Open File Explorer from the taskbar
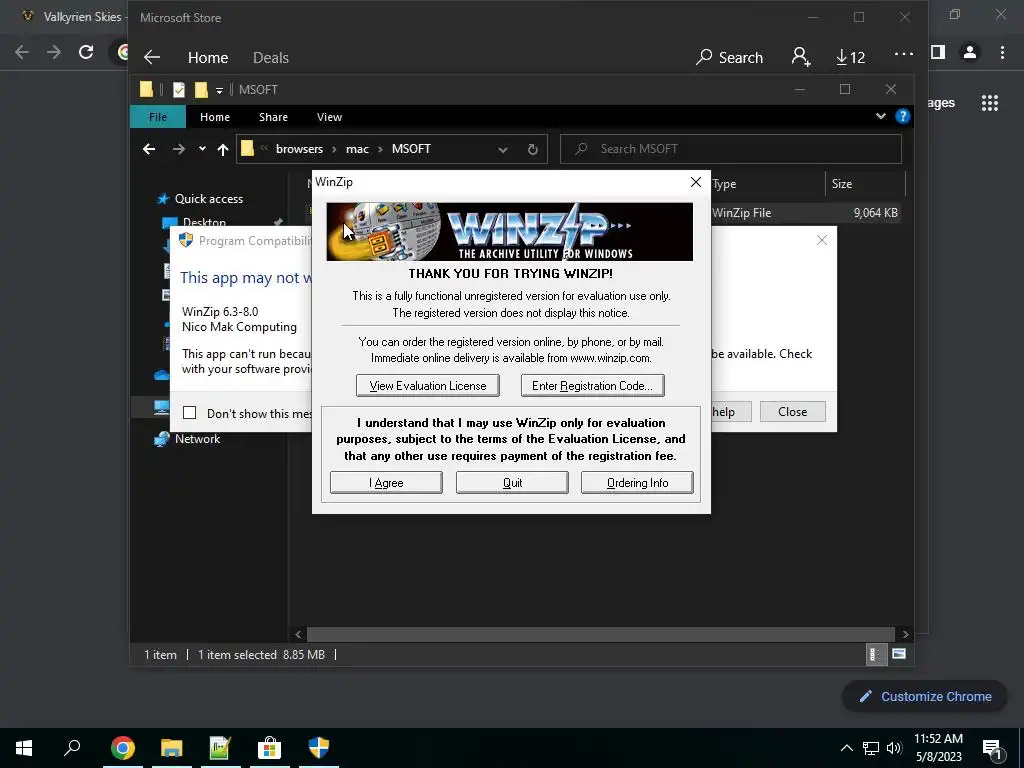This screenshot has height=768, width=1024. [x=172, y=748]
